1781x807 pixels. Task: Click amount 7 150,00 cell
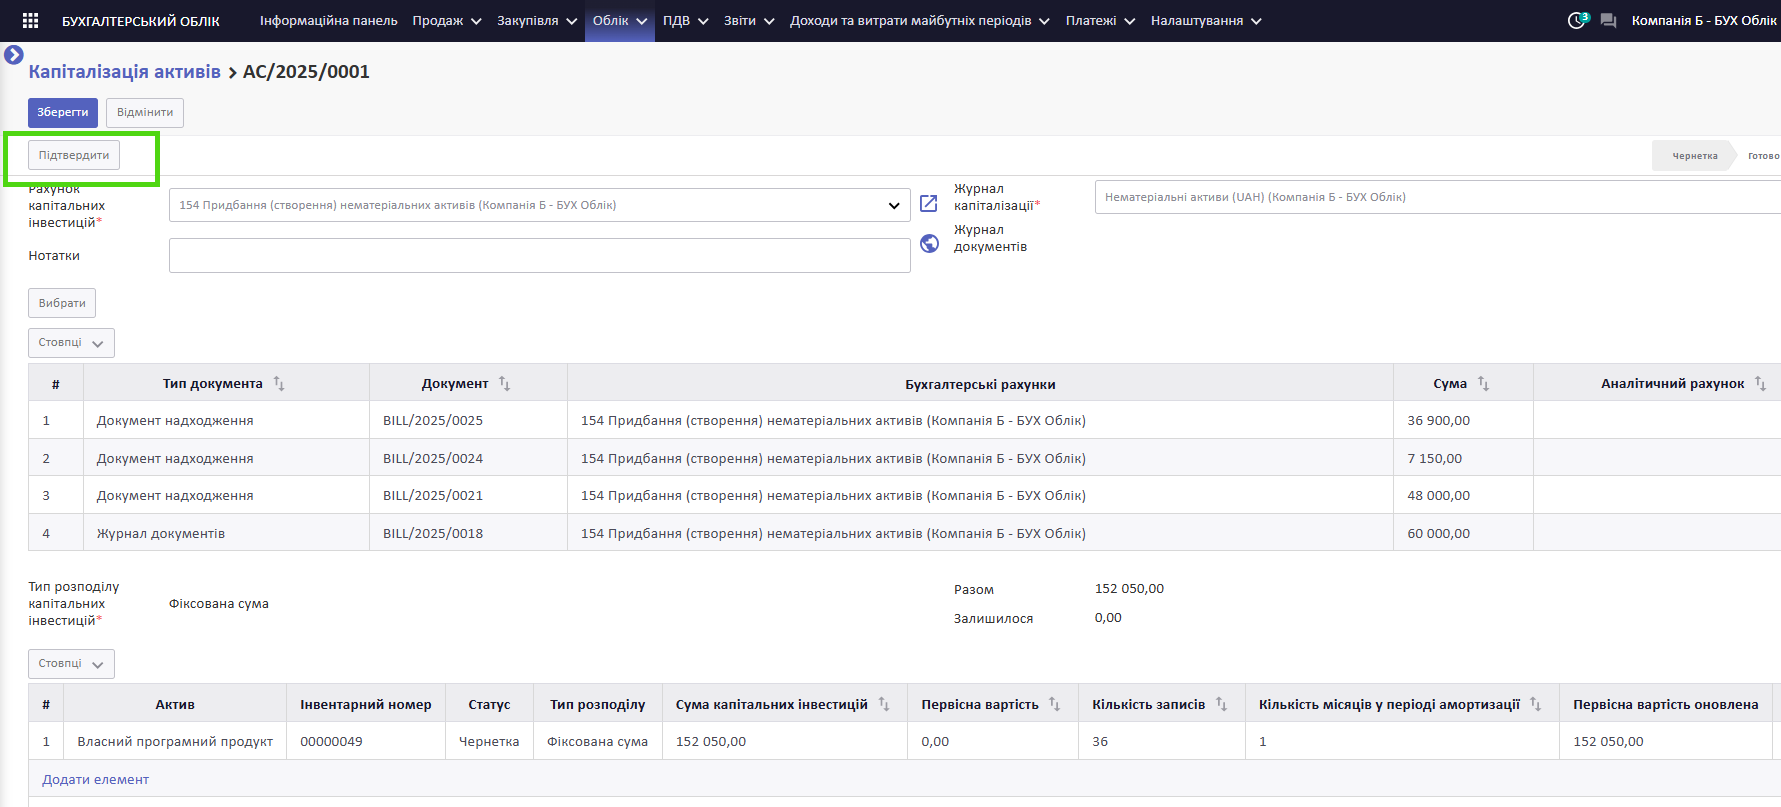(1463, 458)
